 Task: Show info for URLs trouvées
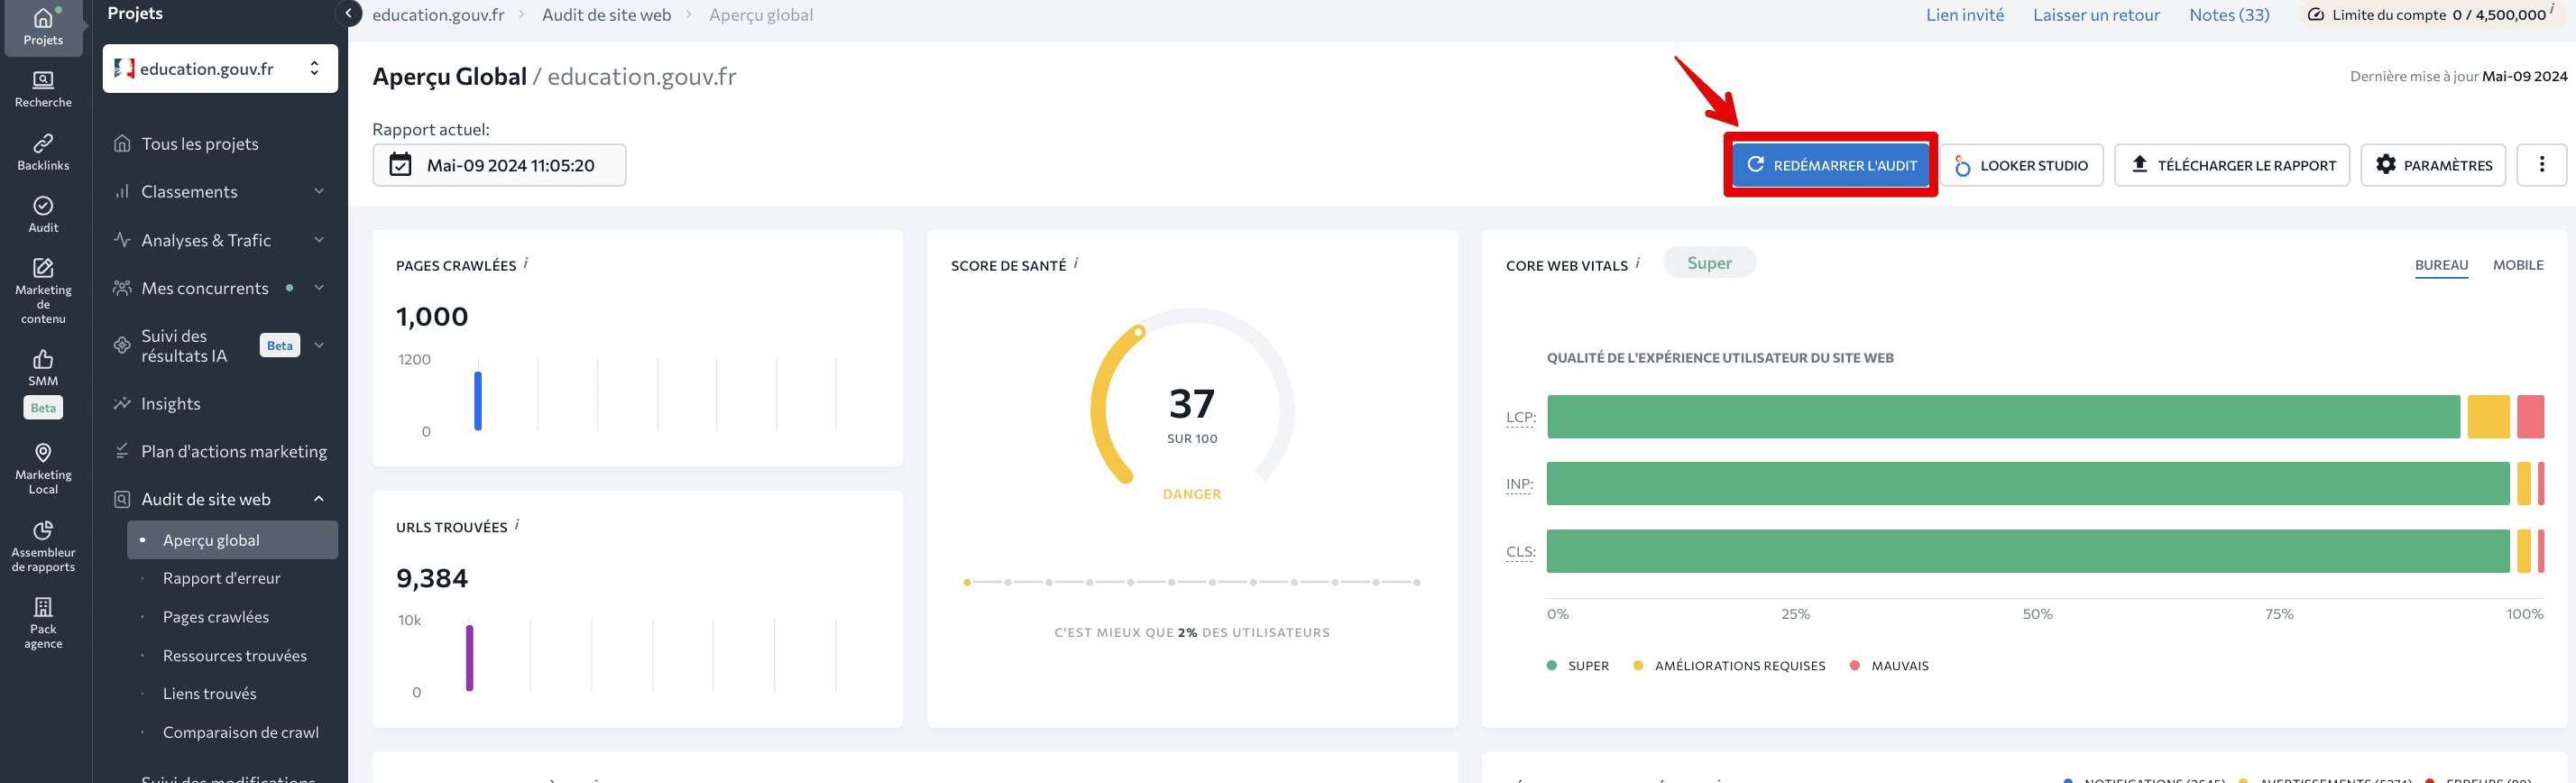(517, 524)
